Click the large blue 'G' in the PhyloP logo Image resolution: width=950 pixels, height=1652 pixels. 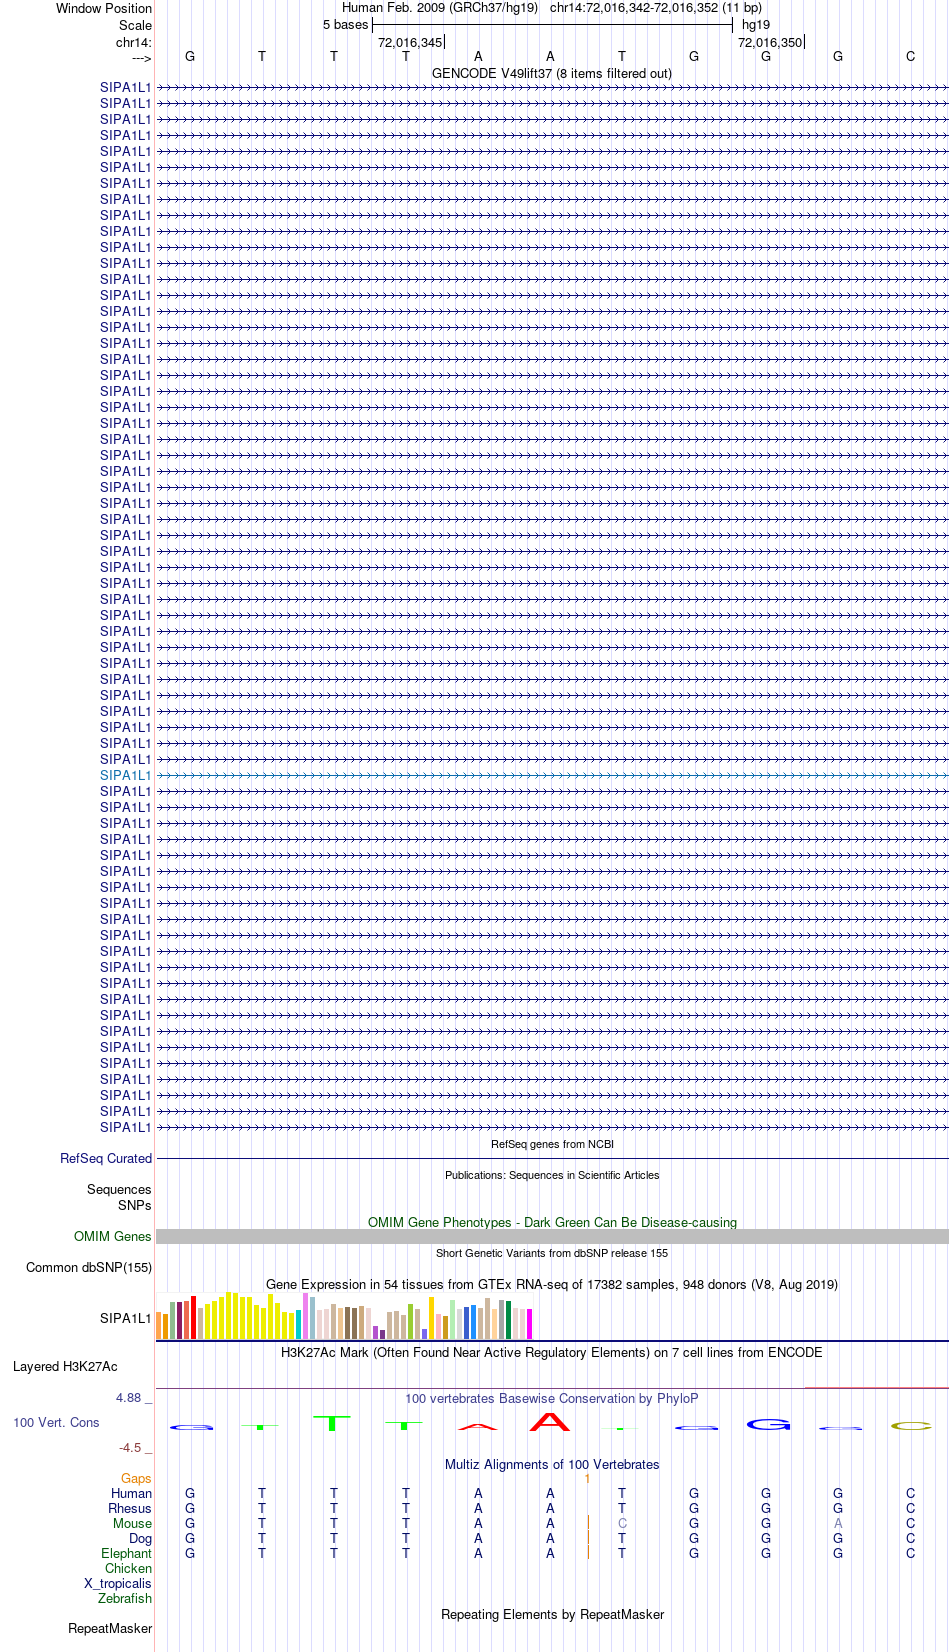768,1424
